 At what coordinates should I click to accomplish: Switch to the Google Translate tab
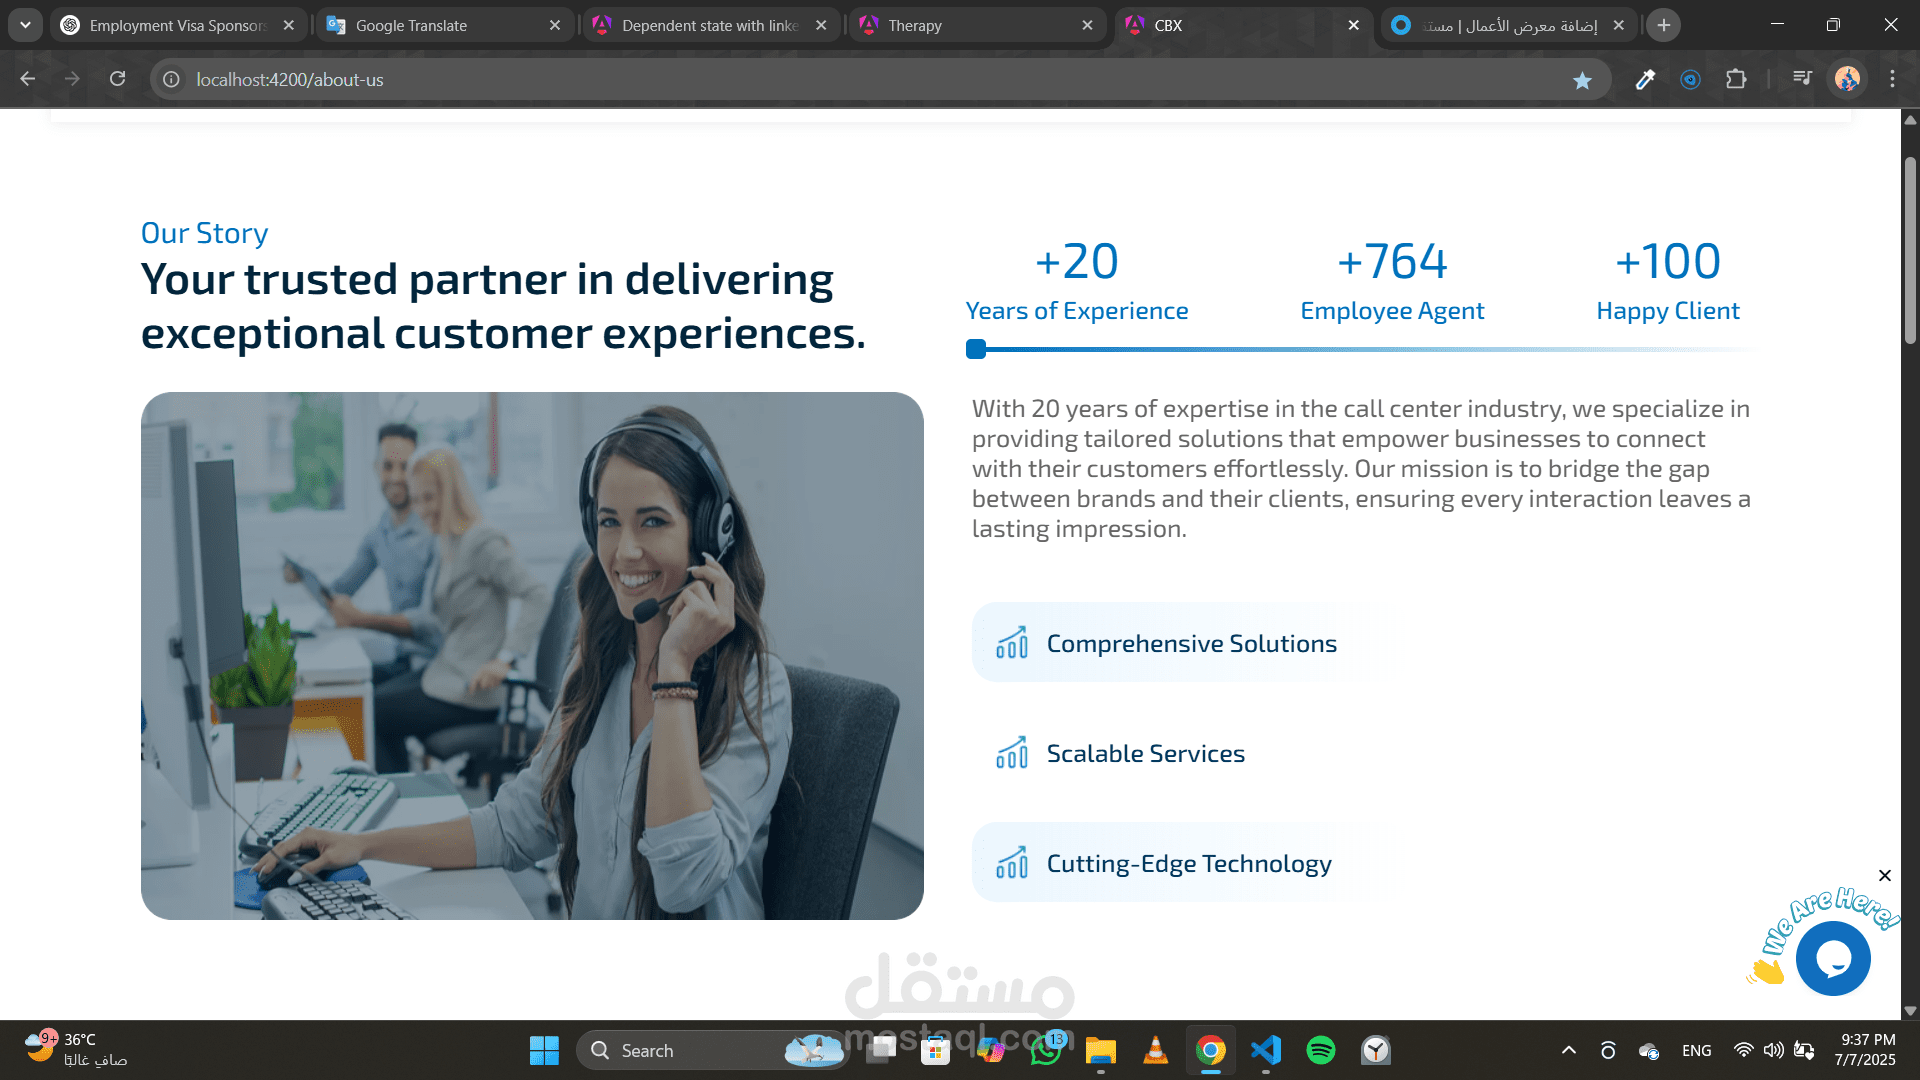point(444,26)
